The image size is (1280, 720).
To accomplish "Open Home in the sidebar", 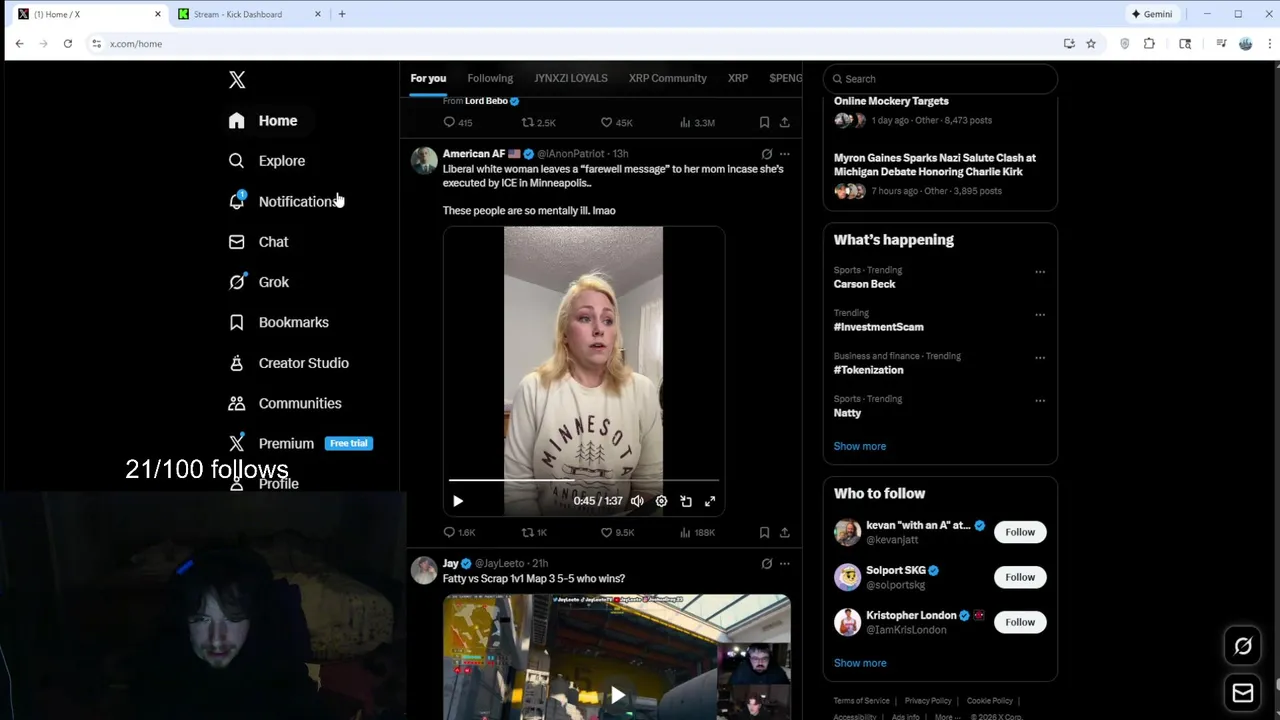I will coord(263,121).
